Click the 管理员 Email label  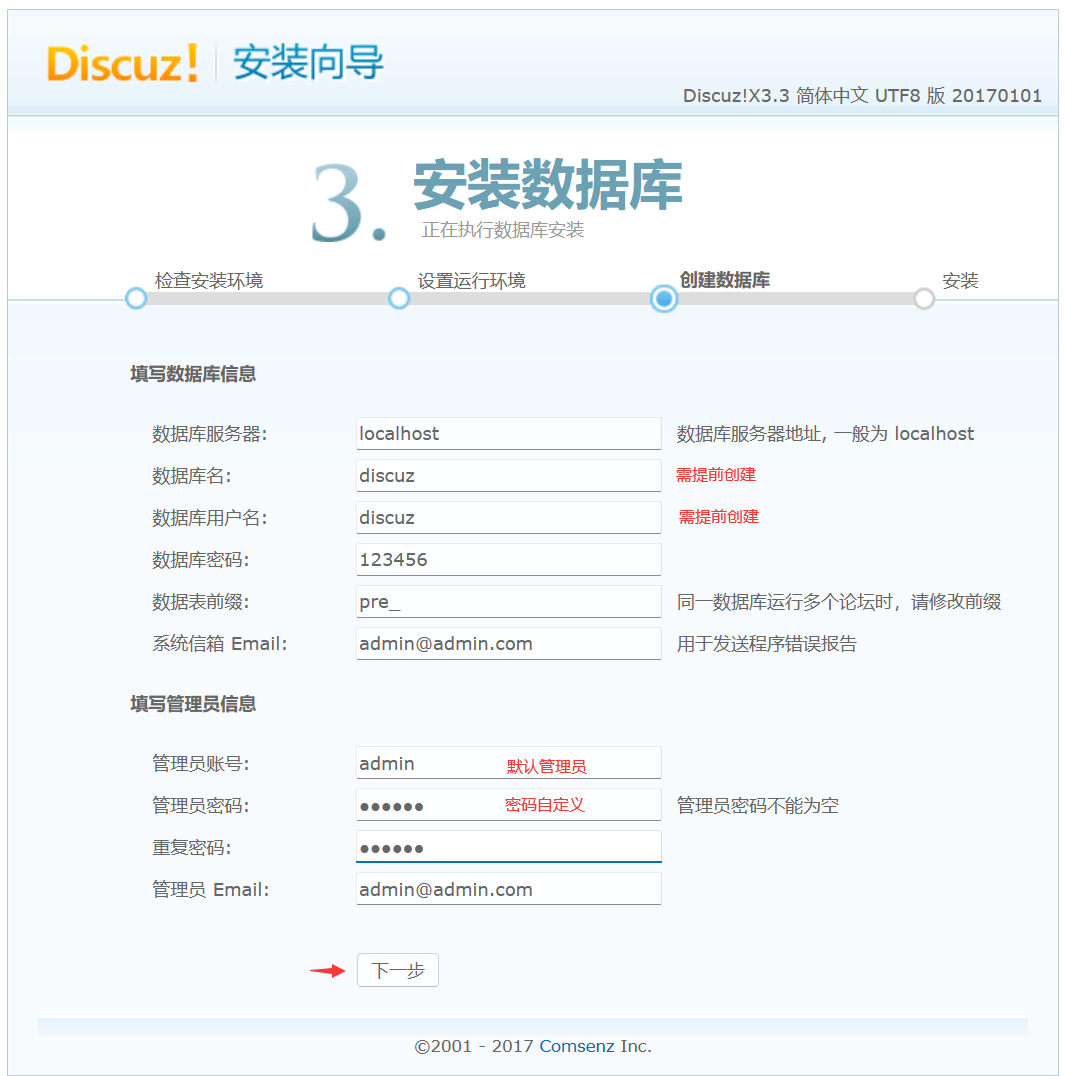[211, 889]
